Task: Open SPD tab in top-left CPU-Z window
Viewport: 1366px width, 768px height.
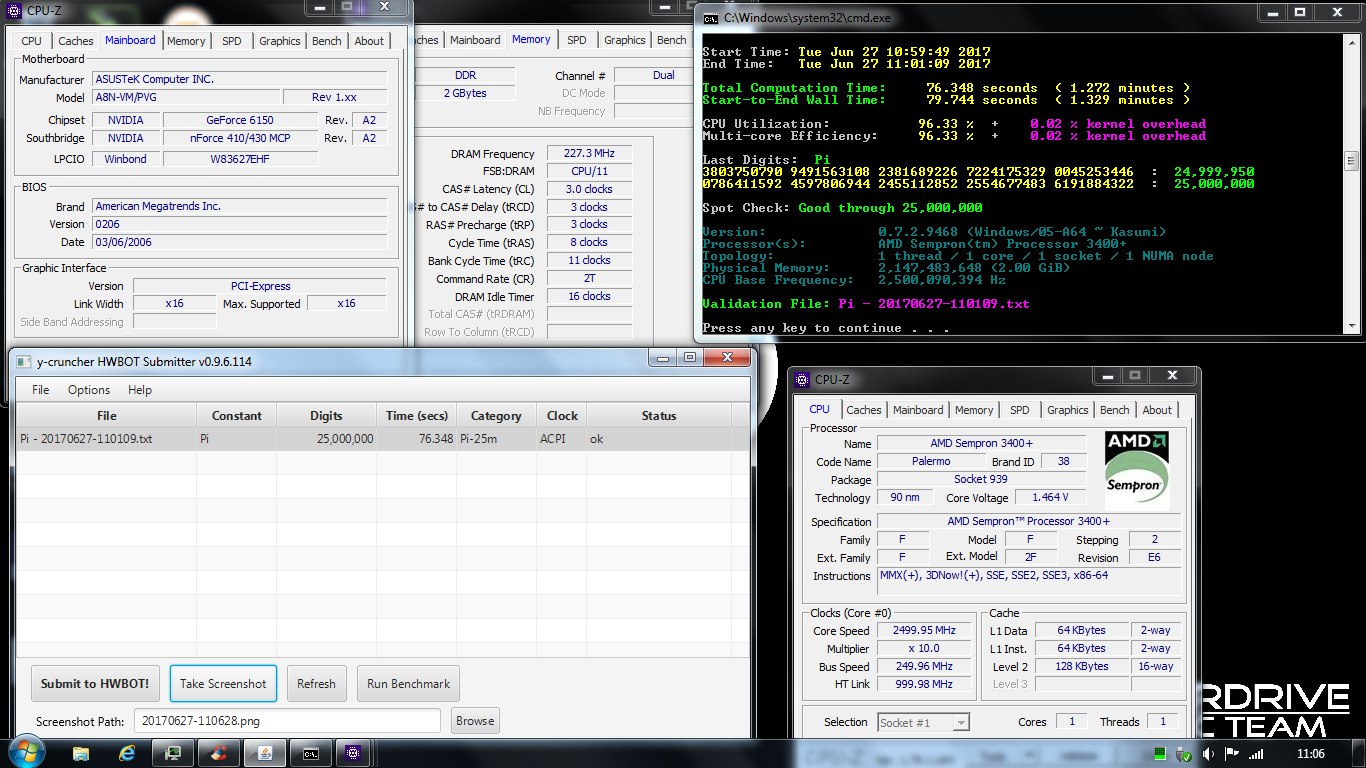Action: 231,41
